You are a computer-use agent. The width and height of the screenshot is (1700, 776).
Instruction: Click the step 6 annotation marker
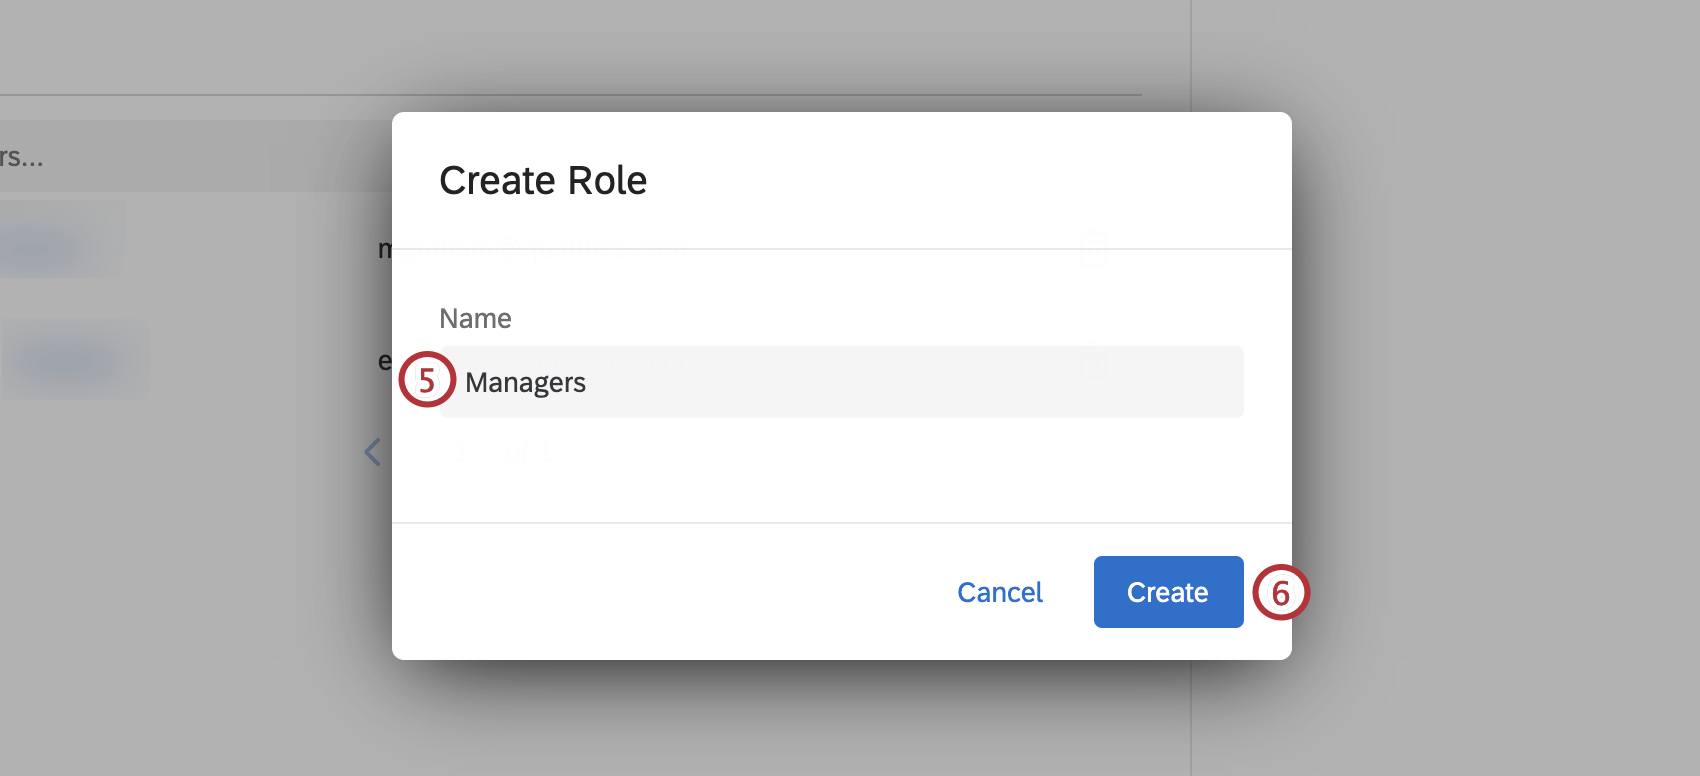[x=1281, y=593]
